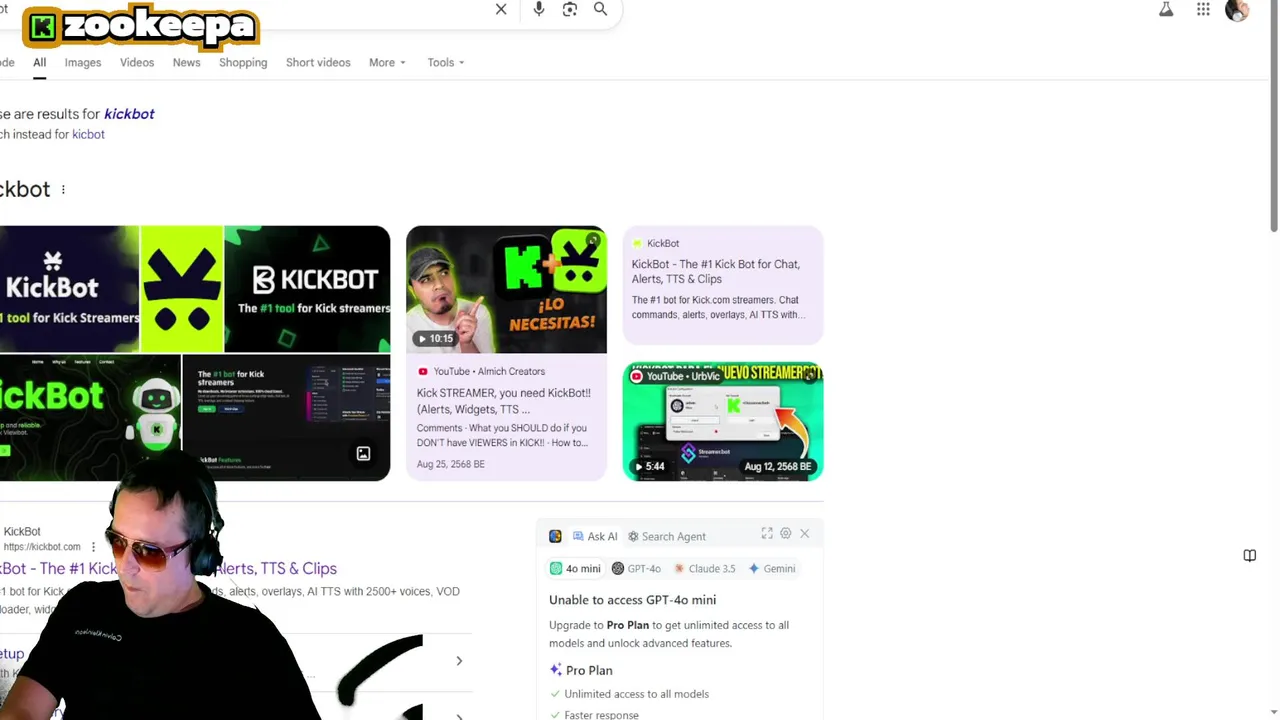Switch to the Shopping tab
The width and height of the screenshot is (1280, 720).
coord(243,62)
